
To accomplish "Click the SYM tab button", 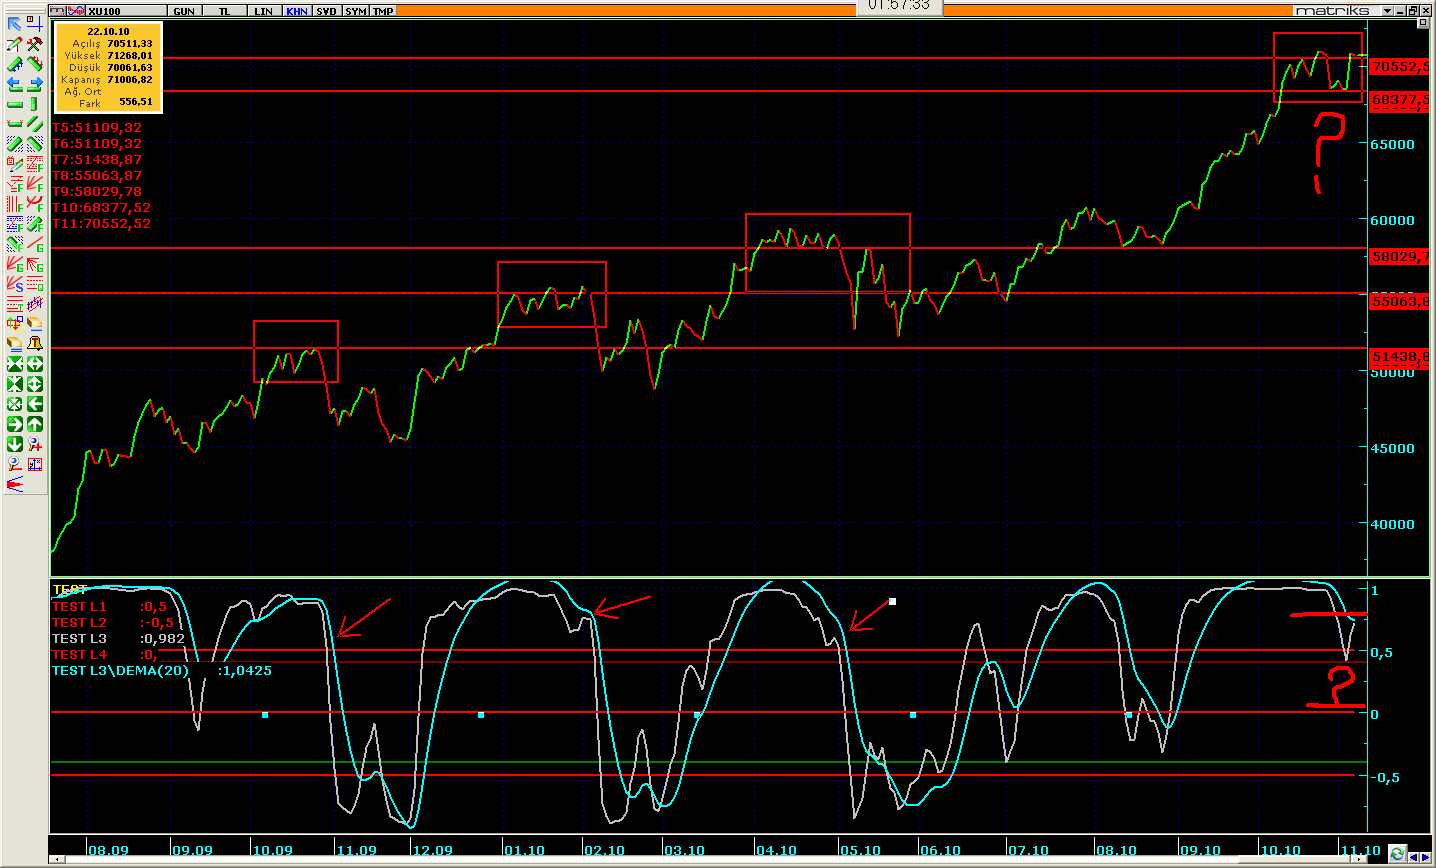I will point(355,11).
